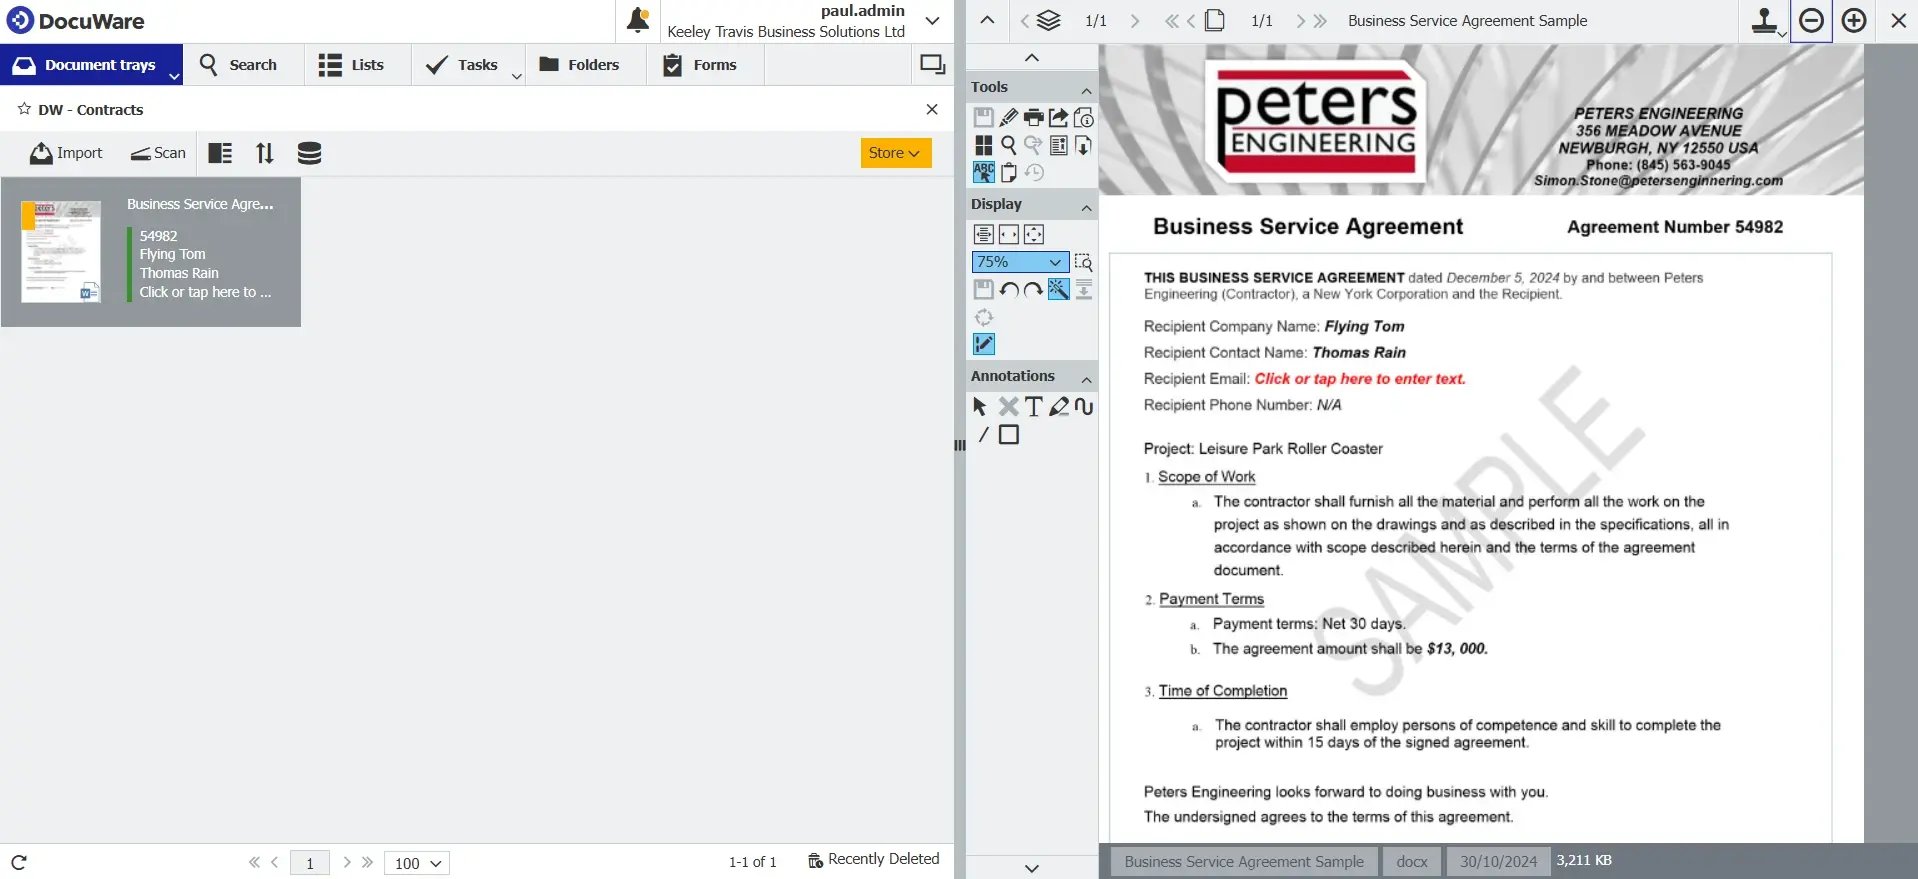Click the sort arrows icon in tray toolbar
This screenshot has height=879, width=1918.
pos(264,153)
